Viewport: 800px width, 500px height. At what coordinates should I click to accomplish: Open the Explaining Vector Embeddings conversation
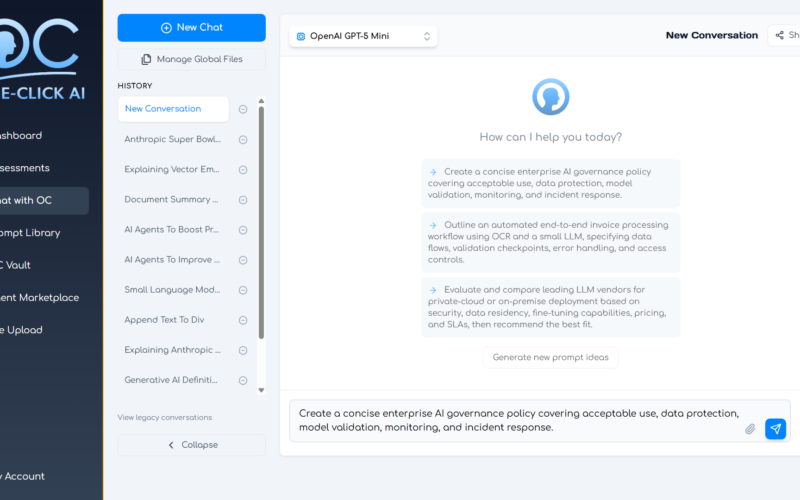click(x=173, y=170)
